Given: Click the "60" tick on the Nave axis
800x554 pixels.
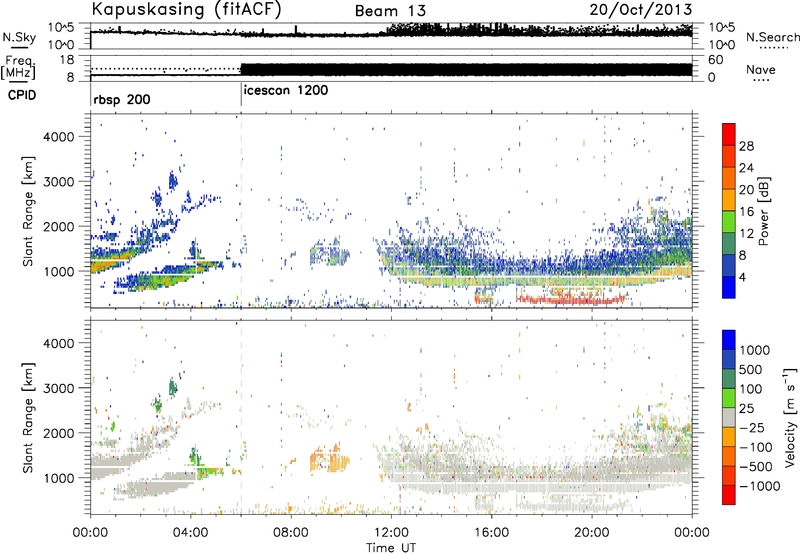Looking at the screenshot, I should [716, 60].
